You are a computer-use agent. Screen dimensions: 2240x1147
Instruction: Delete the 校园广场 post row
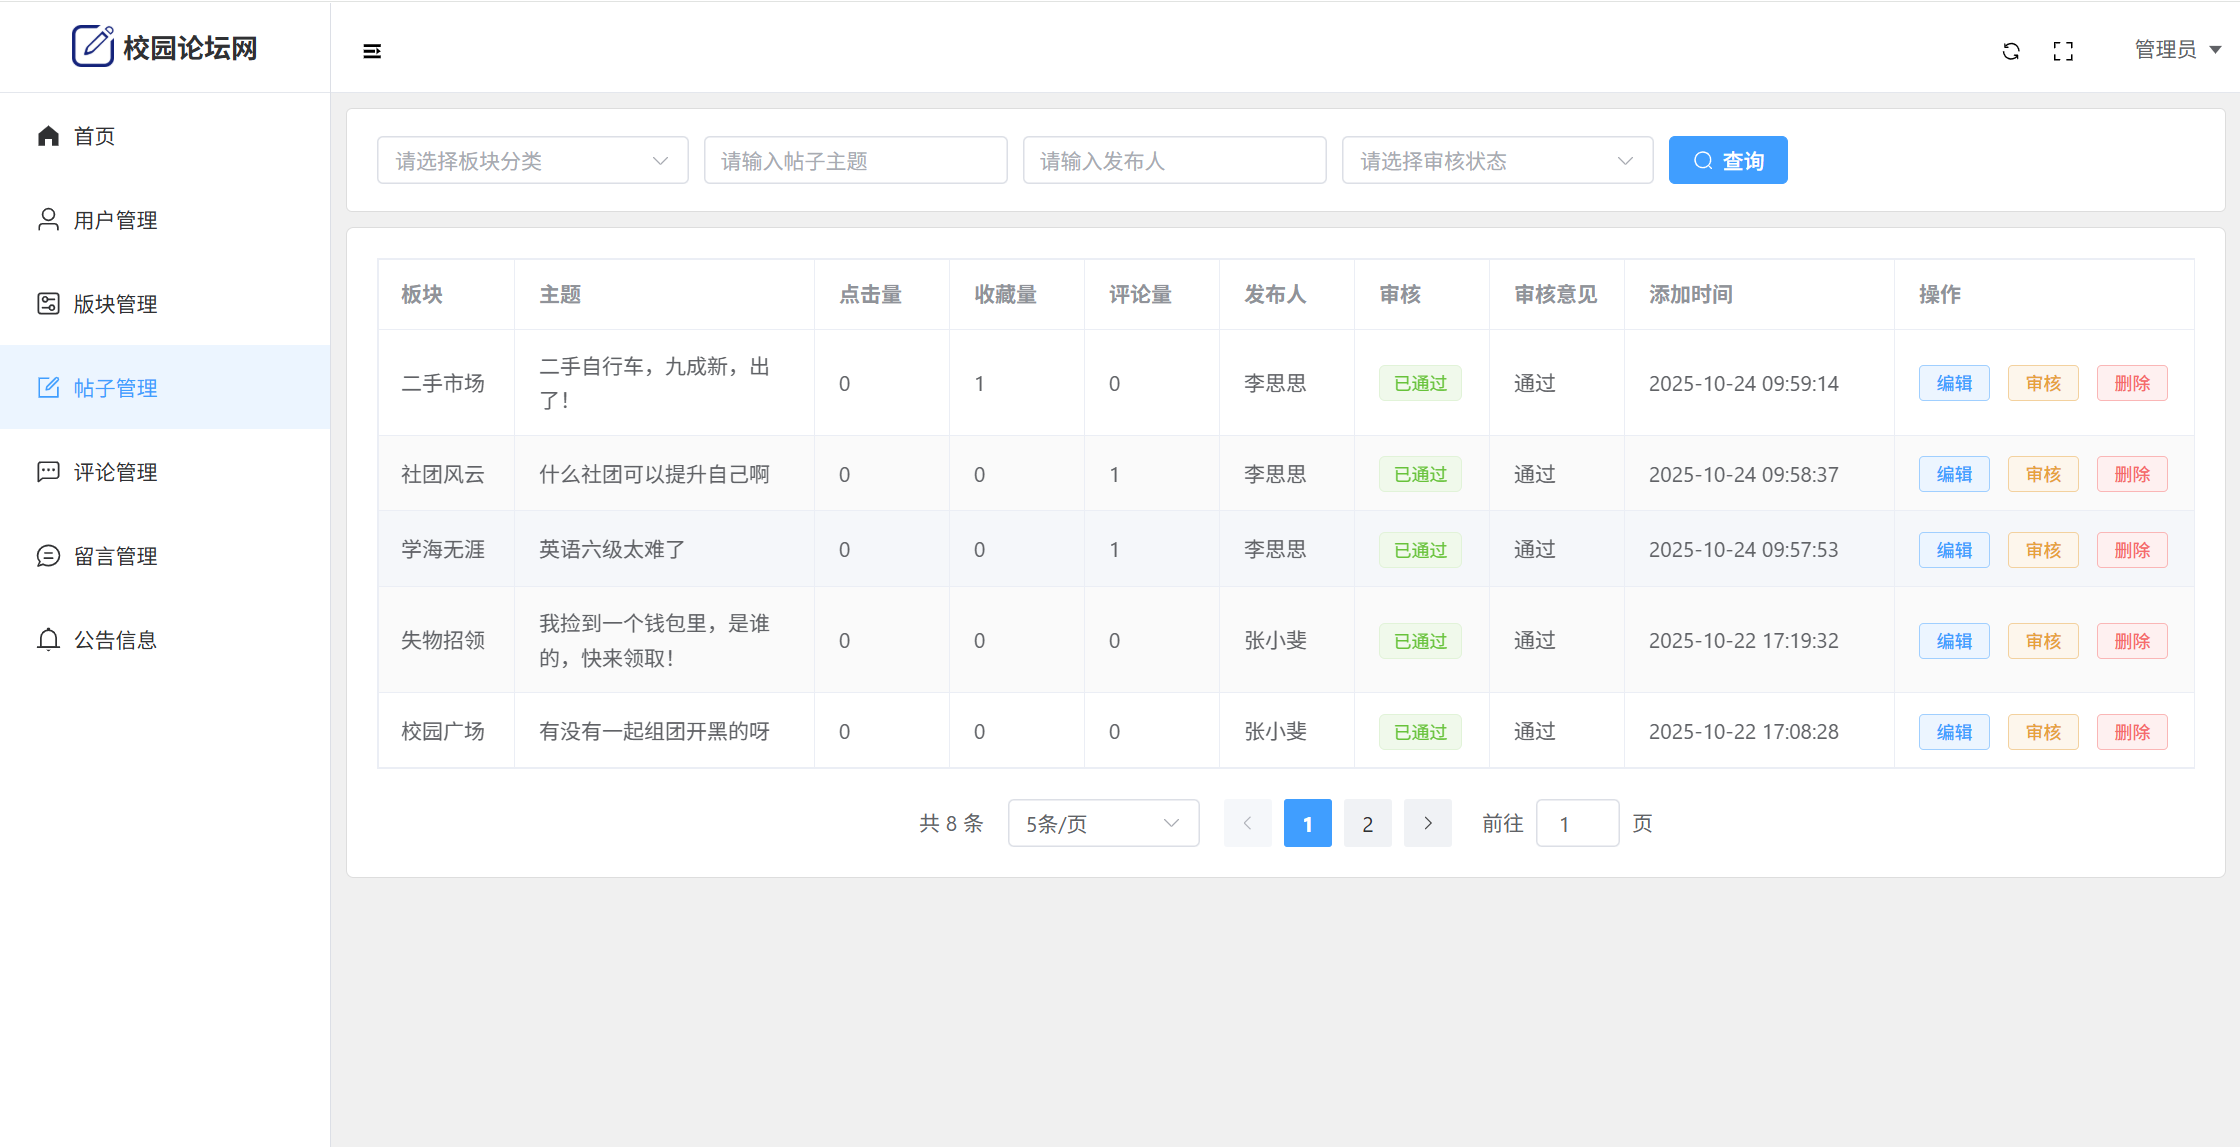coord(2131,732)
